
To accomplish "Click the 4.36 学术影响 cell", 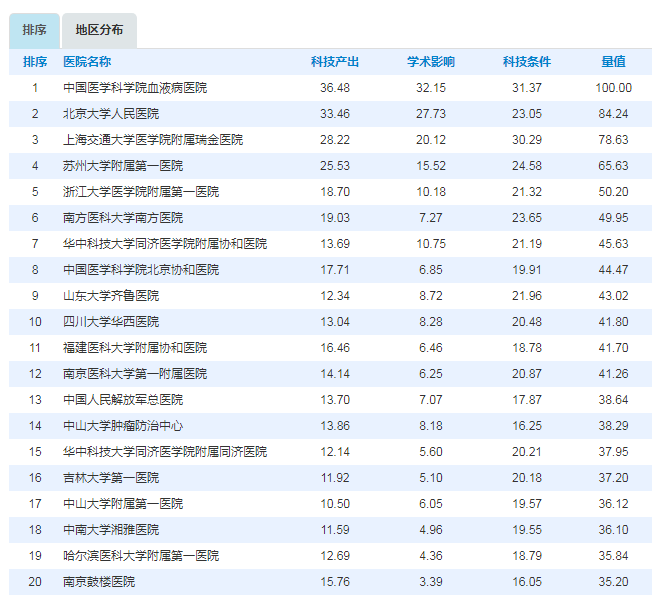I will click(431, 556).
